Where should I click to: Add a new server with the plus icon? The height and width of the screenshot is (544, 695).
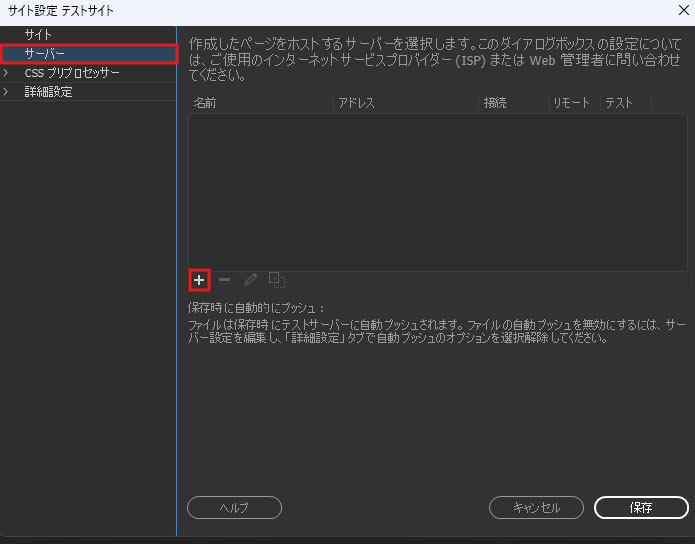coord(199,280)
